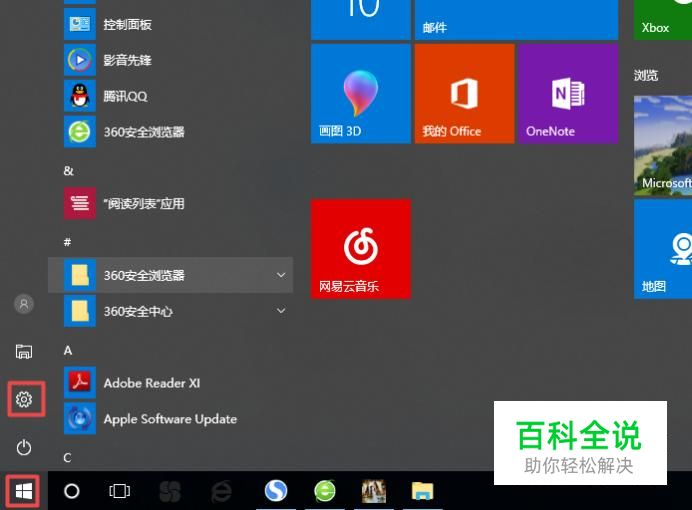The image size is (692, 510).
Task: Open Sogou browser icon on taskbar
Action: (x=276, y=491)
